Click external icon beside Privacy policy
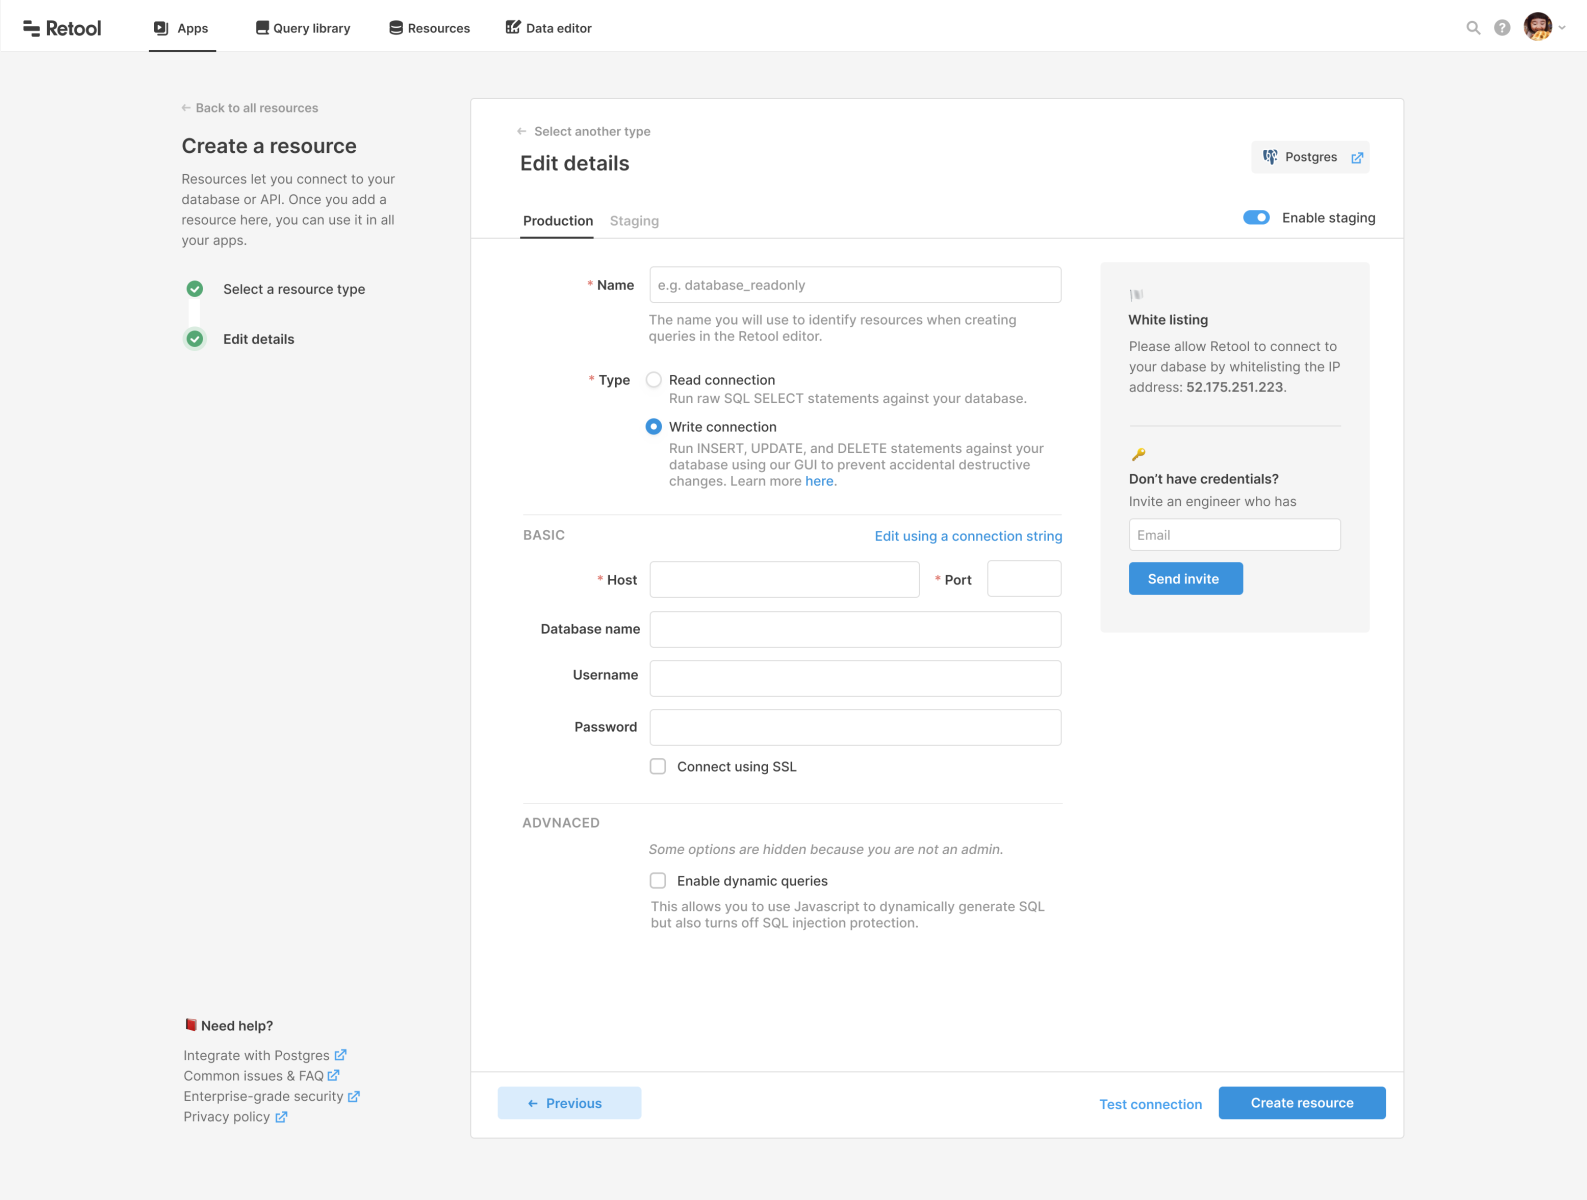 pos(281,1117)
